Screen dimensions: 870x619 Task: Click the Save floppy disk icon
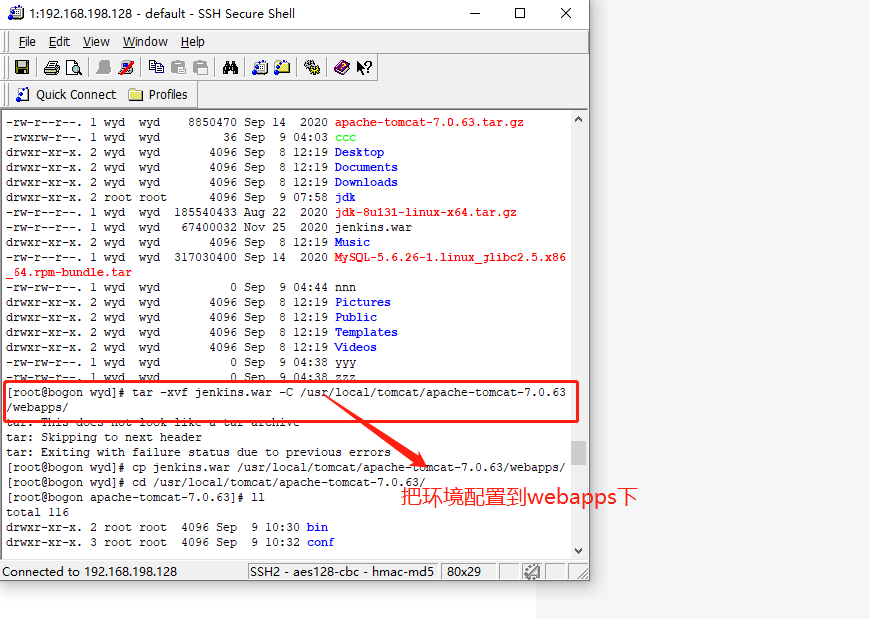coord(22,68)
